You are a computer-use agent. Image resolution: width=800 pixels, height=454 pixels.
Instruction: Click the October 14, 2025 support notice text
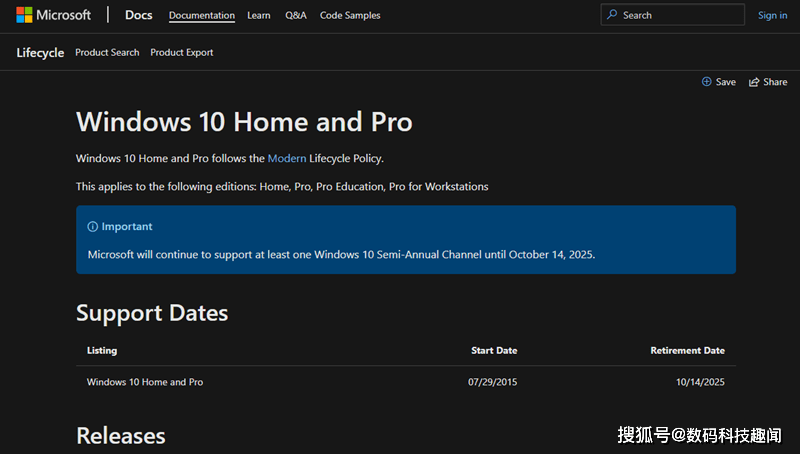(x=341, y=255)
